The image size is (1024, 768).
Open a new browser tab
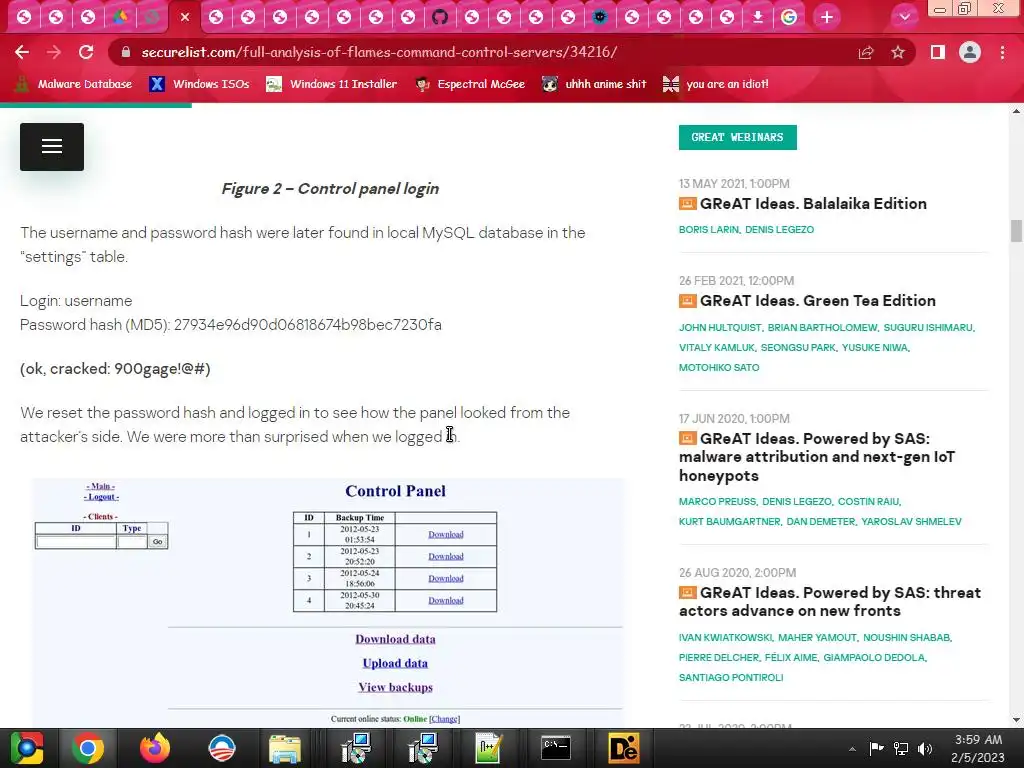[x=827, y=17]
